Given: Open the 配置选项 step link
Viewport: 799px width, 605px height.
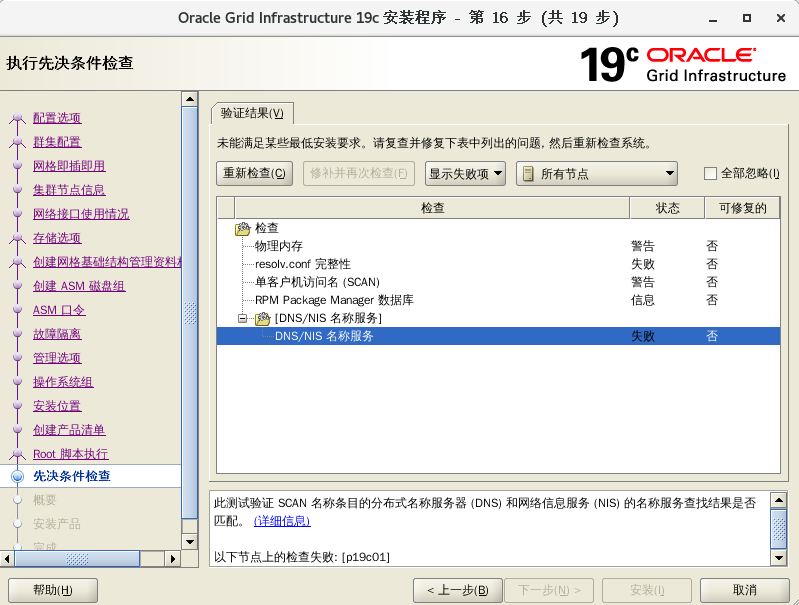Looking at the screenshot, I should 57,118.
